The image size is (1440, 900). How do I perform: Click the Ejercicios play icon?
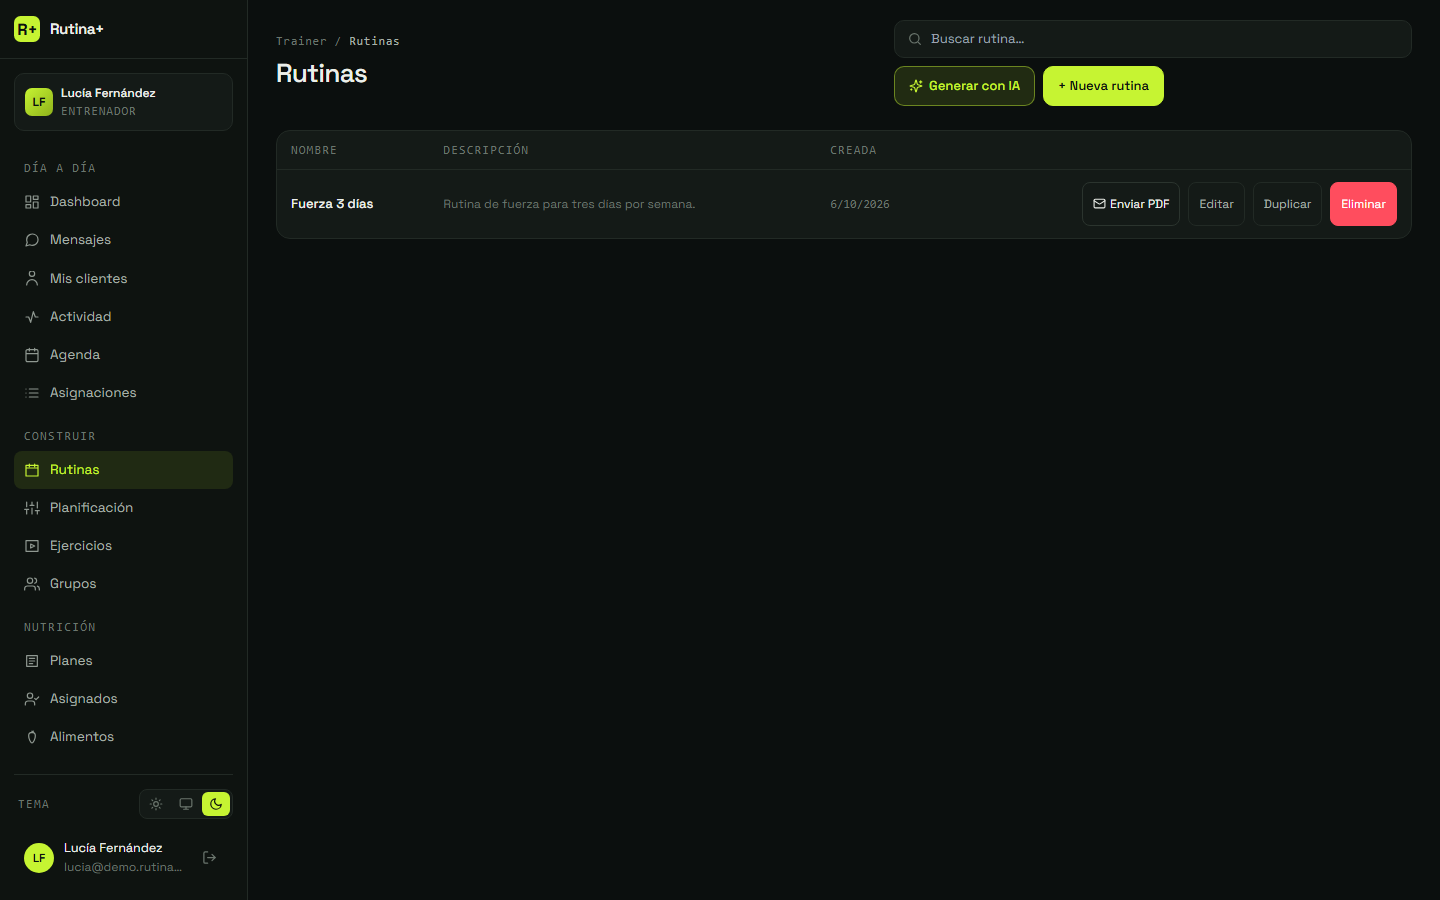click(32, 546)
